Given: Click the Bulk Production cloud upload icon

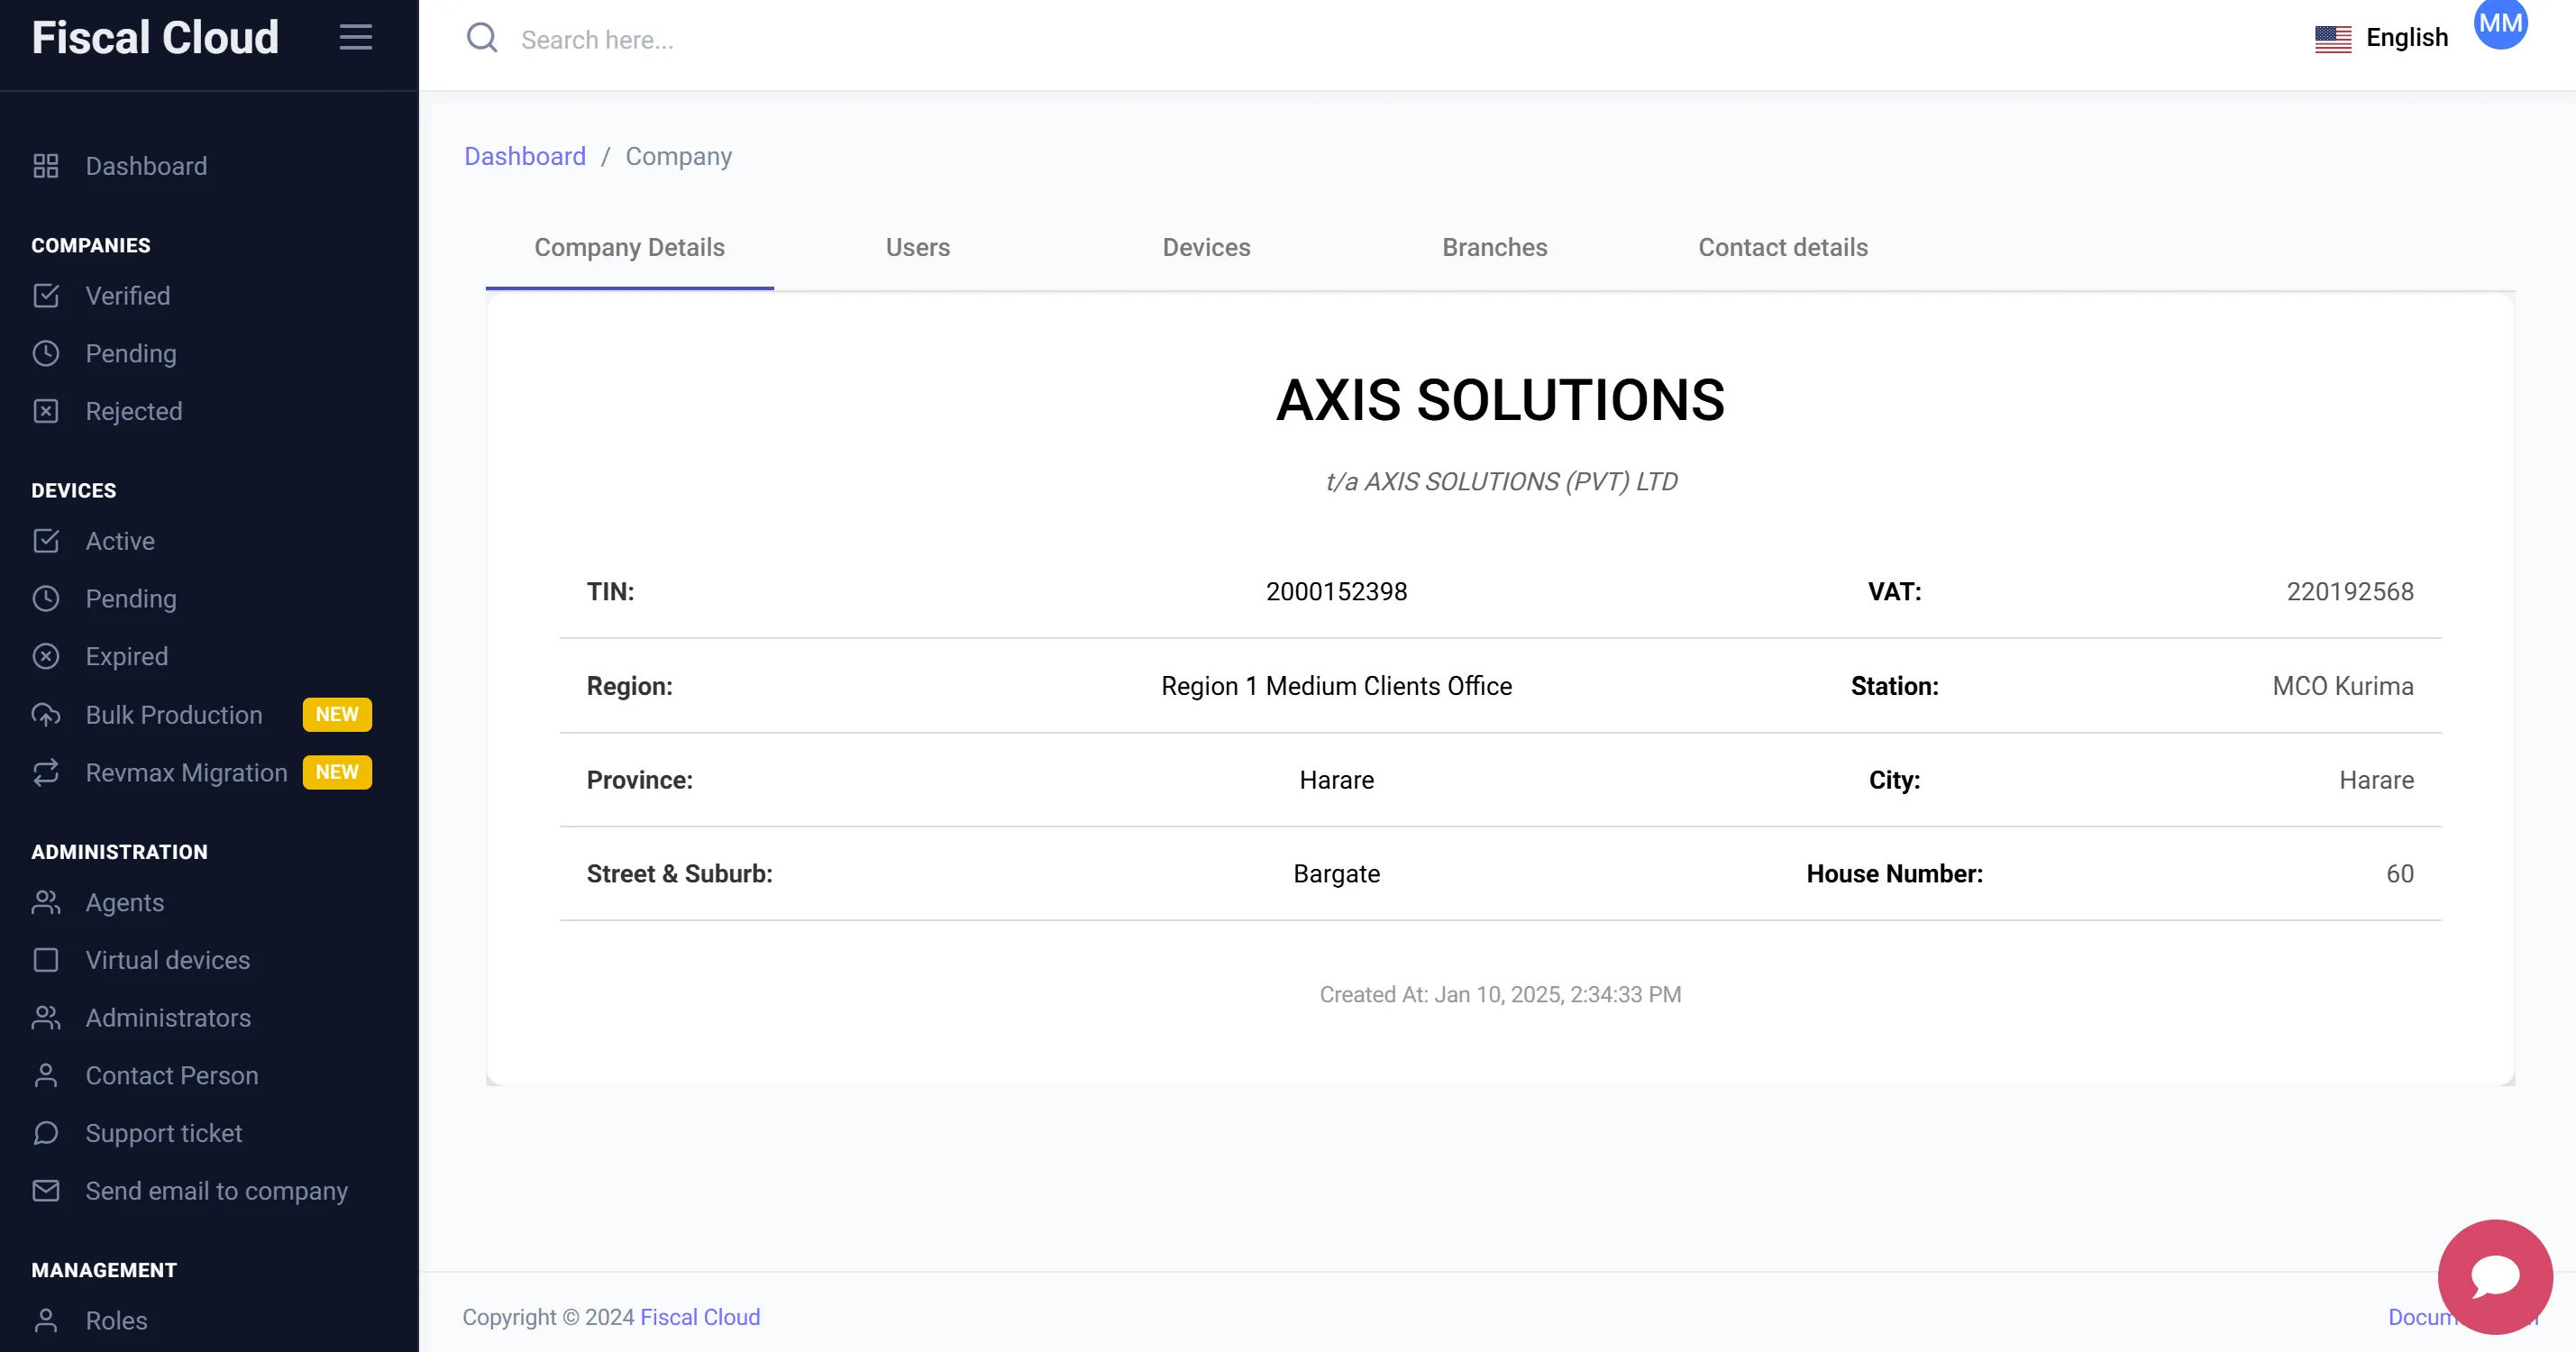Looking at the screenshot, I should point(46,715).
